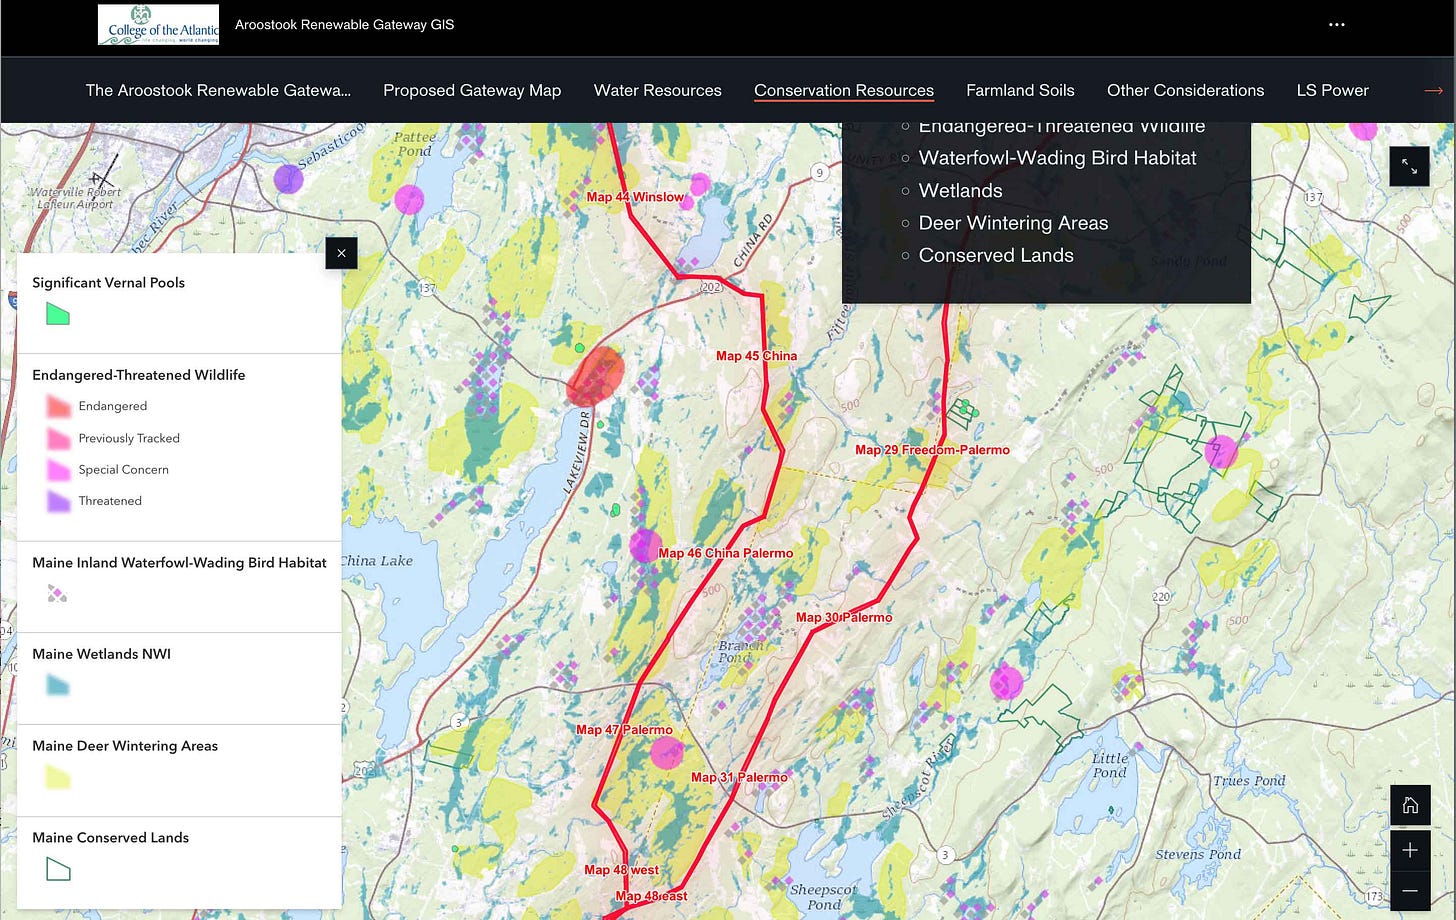Click the Waterfowl-Wading Bird Habitat legend symbol
The width and height of the screenshot is (1456, 920).
(58, 594)
